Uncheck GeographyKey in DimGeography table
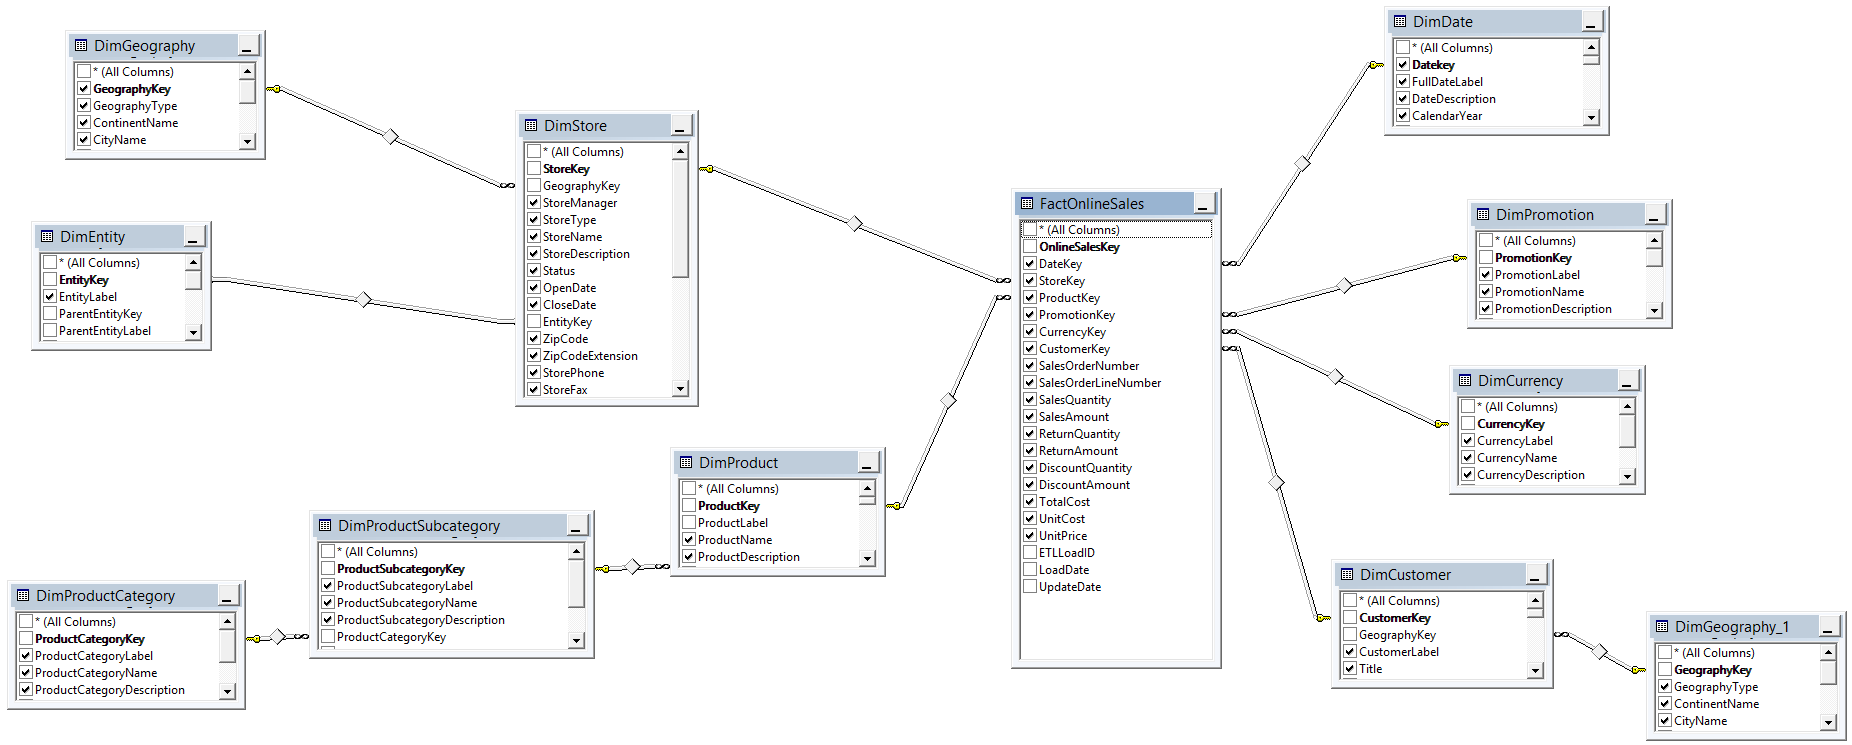Screen dimensions: 1852x745 (x=84, y=88)
